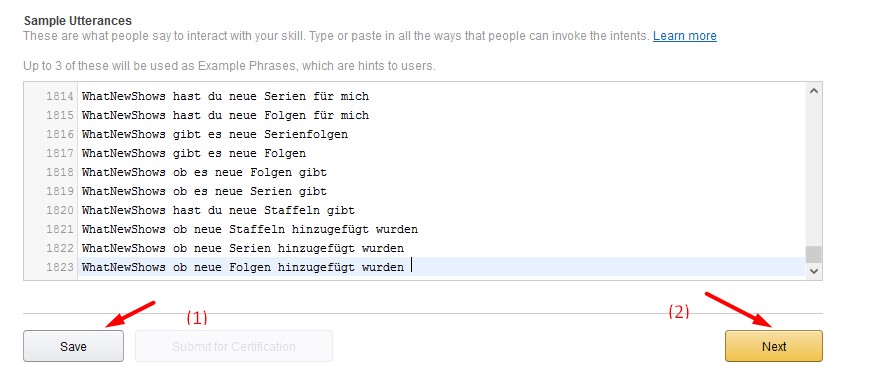881x370 pixels.
Task: Click the line 1816 Serienfolgen utterance
Action: (x=215, y=135)
